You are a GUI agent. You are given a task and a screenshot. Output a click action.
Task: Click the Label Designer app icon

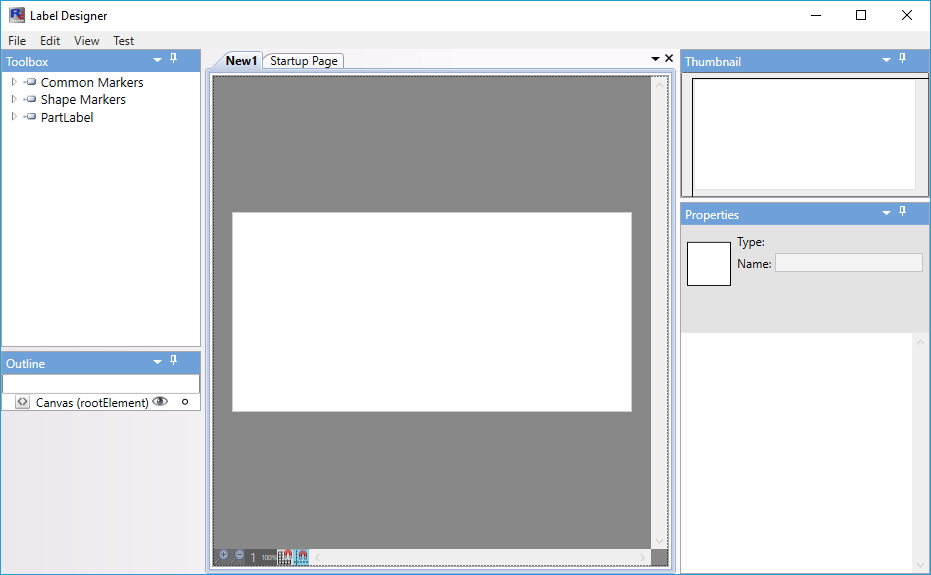[x=17, y=15]
